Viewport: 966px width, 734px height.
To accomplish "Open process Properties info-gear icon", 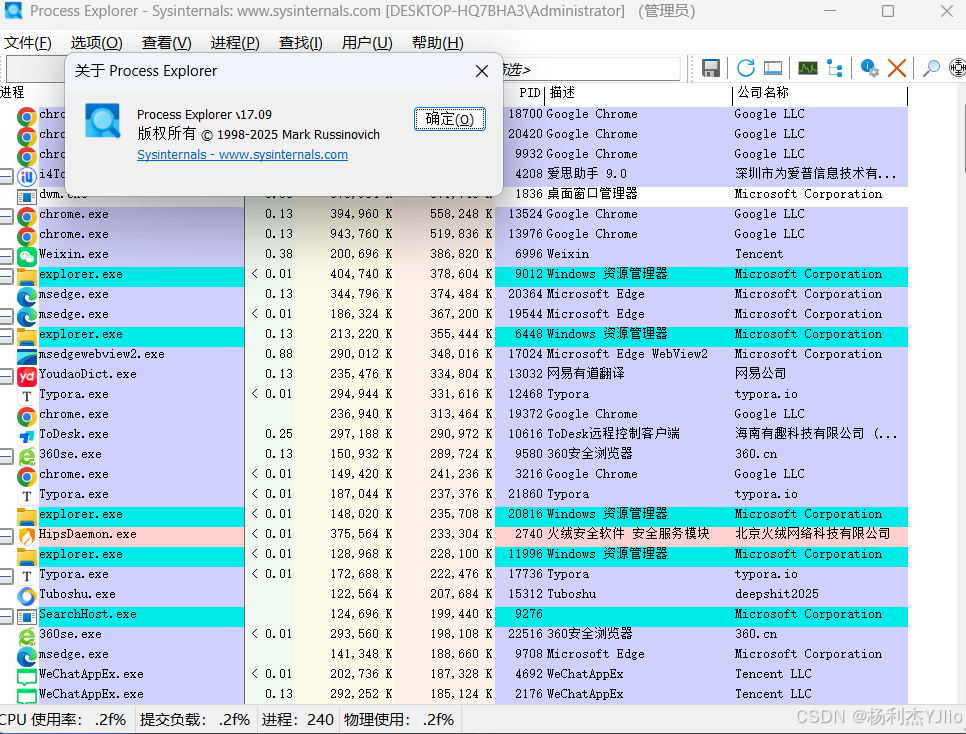I will click(869, 68).
